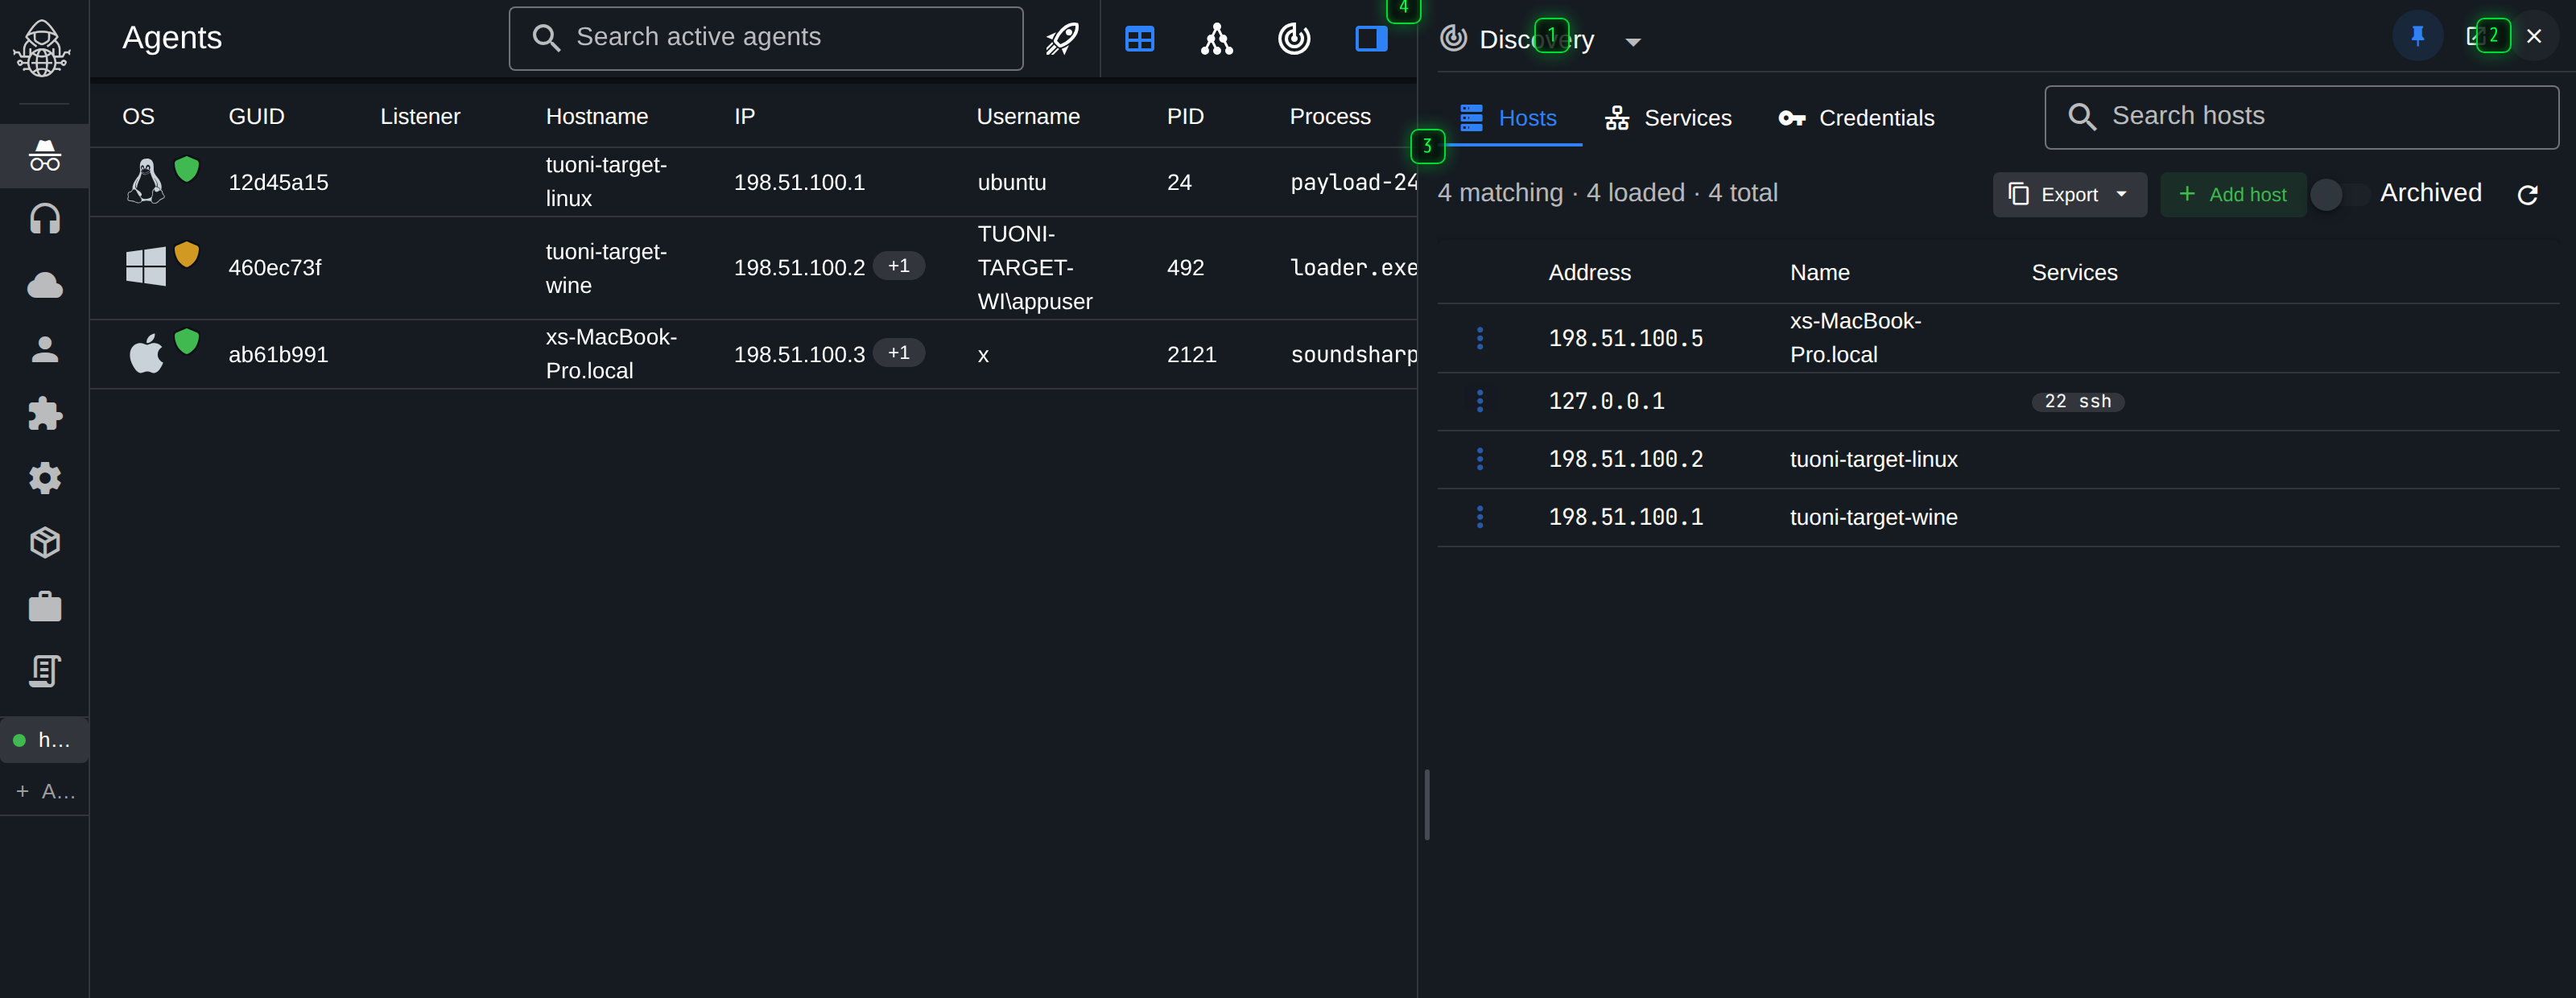Viewport: 2576px width, 998px height.
Task: Select agent GUID ab61b991
Action: pyautogui.click(x=278, y=354)
